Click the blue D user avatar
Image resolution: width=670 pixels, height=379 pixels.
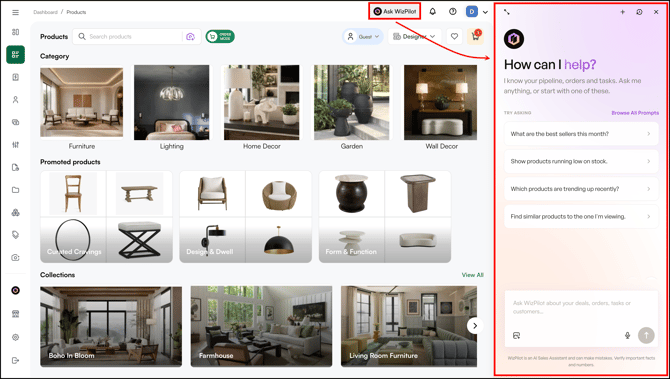[472, 12]
